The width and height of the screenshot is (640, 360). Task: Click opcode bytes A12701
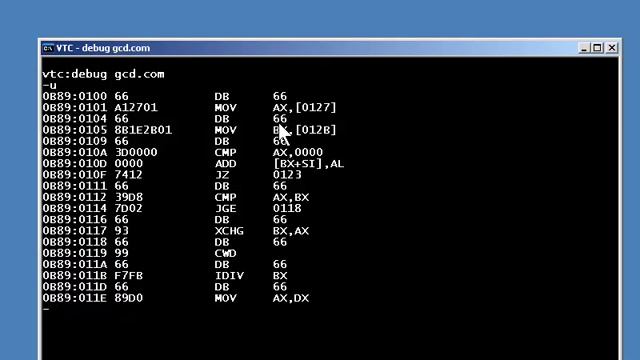pyautogui.click(x=136, y=108)
